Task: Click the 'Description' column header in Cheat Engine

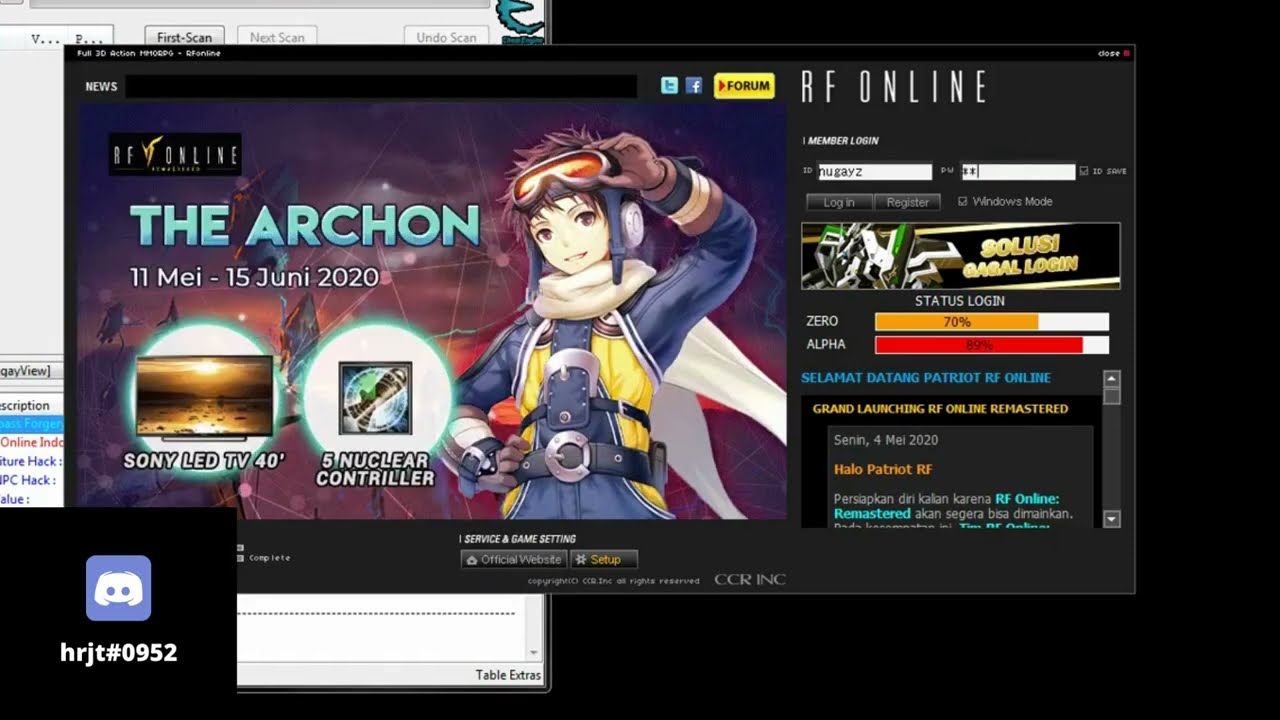Action: [x=26, y=405]
